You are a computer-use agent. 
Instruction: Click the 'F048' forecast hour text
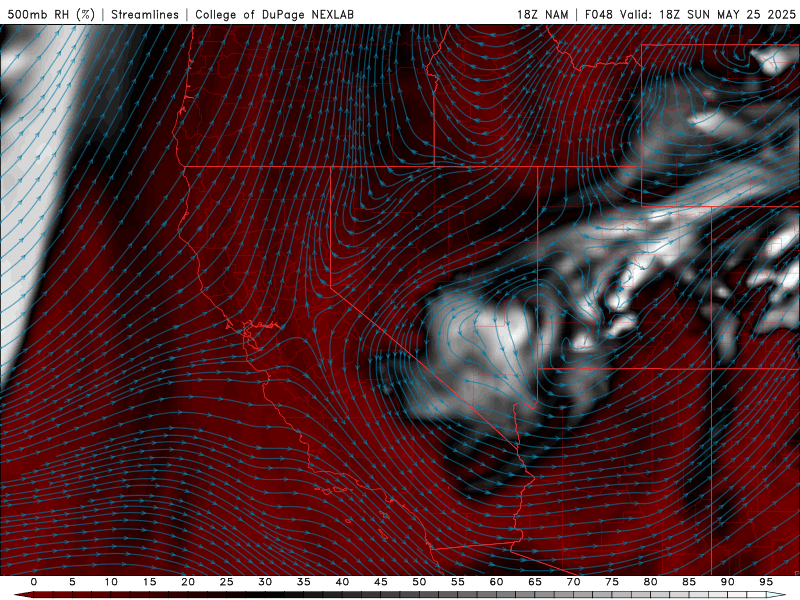point(598,14)
